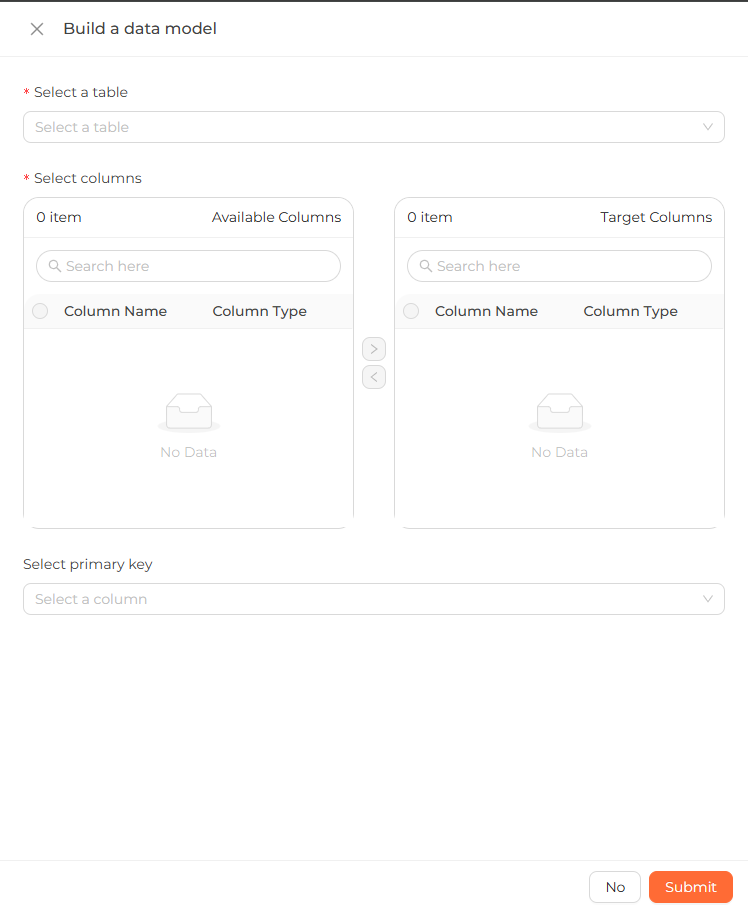Click the Select columns label

[x=87, y=178]
